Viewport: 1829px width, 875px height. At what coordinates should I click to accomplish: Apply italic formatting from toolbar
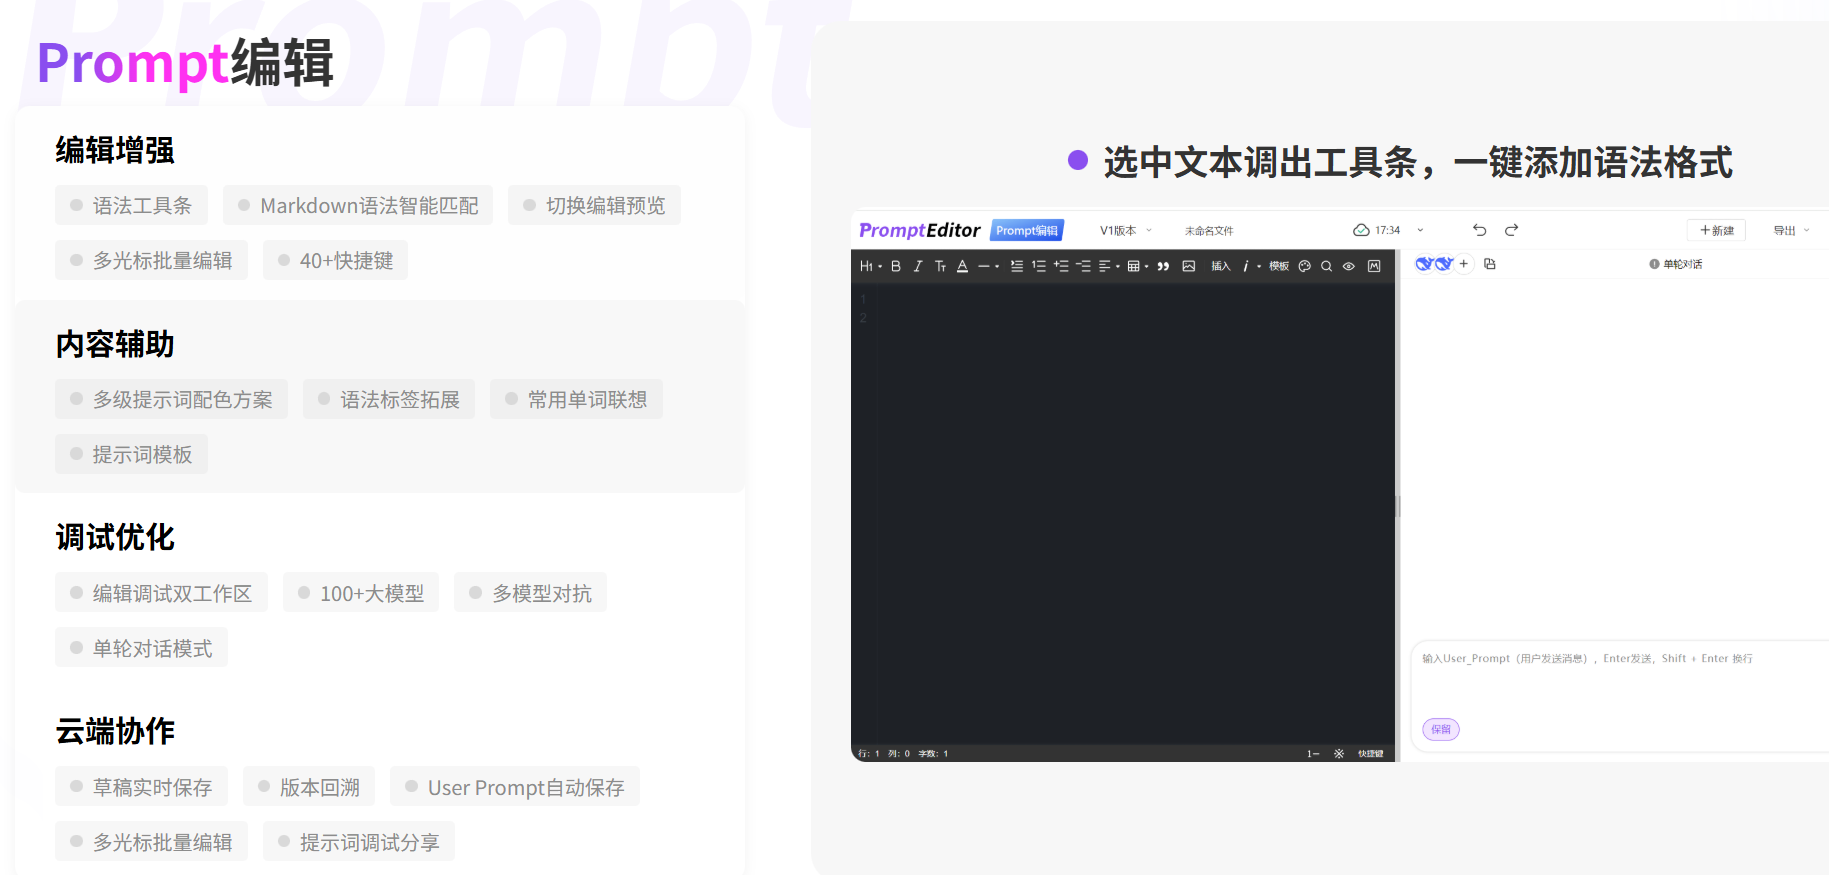917,266
